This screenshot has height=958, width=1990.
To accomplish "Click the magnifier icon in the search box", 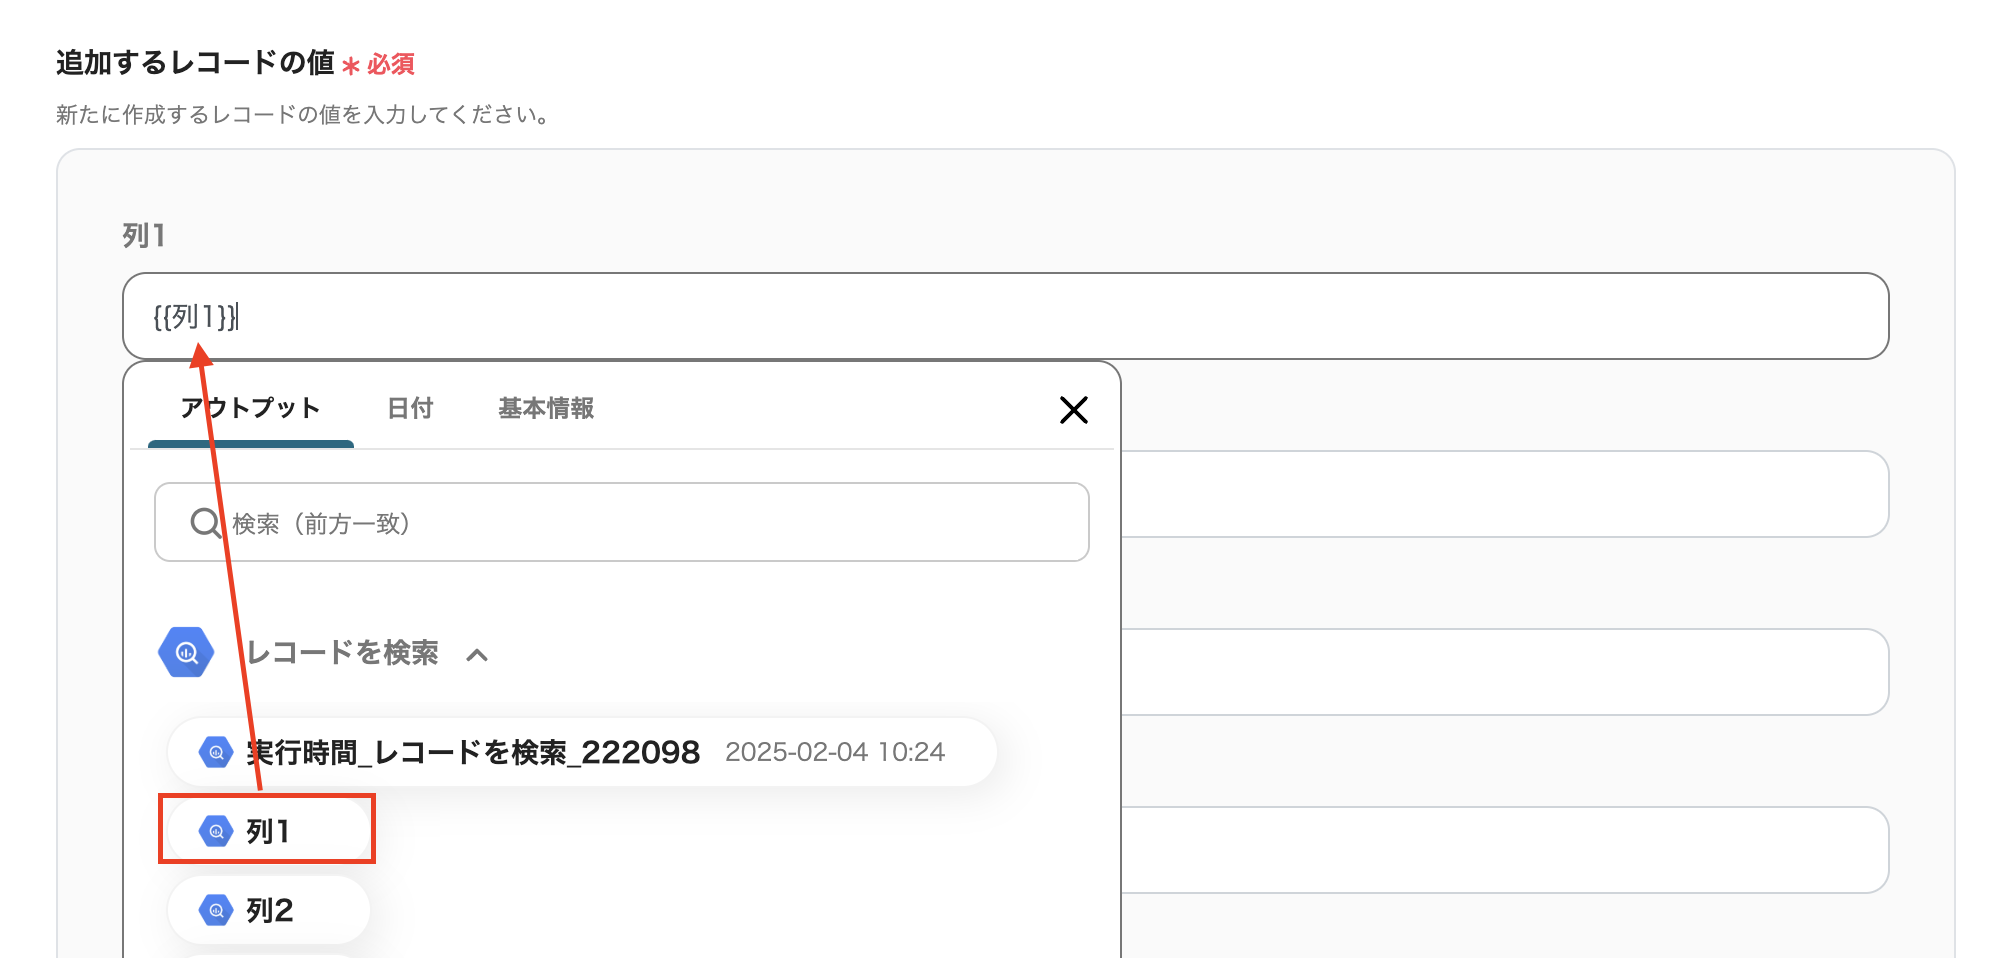I will (x=205, y=523).
